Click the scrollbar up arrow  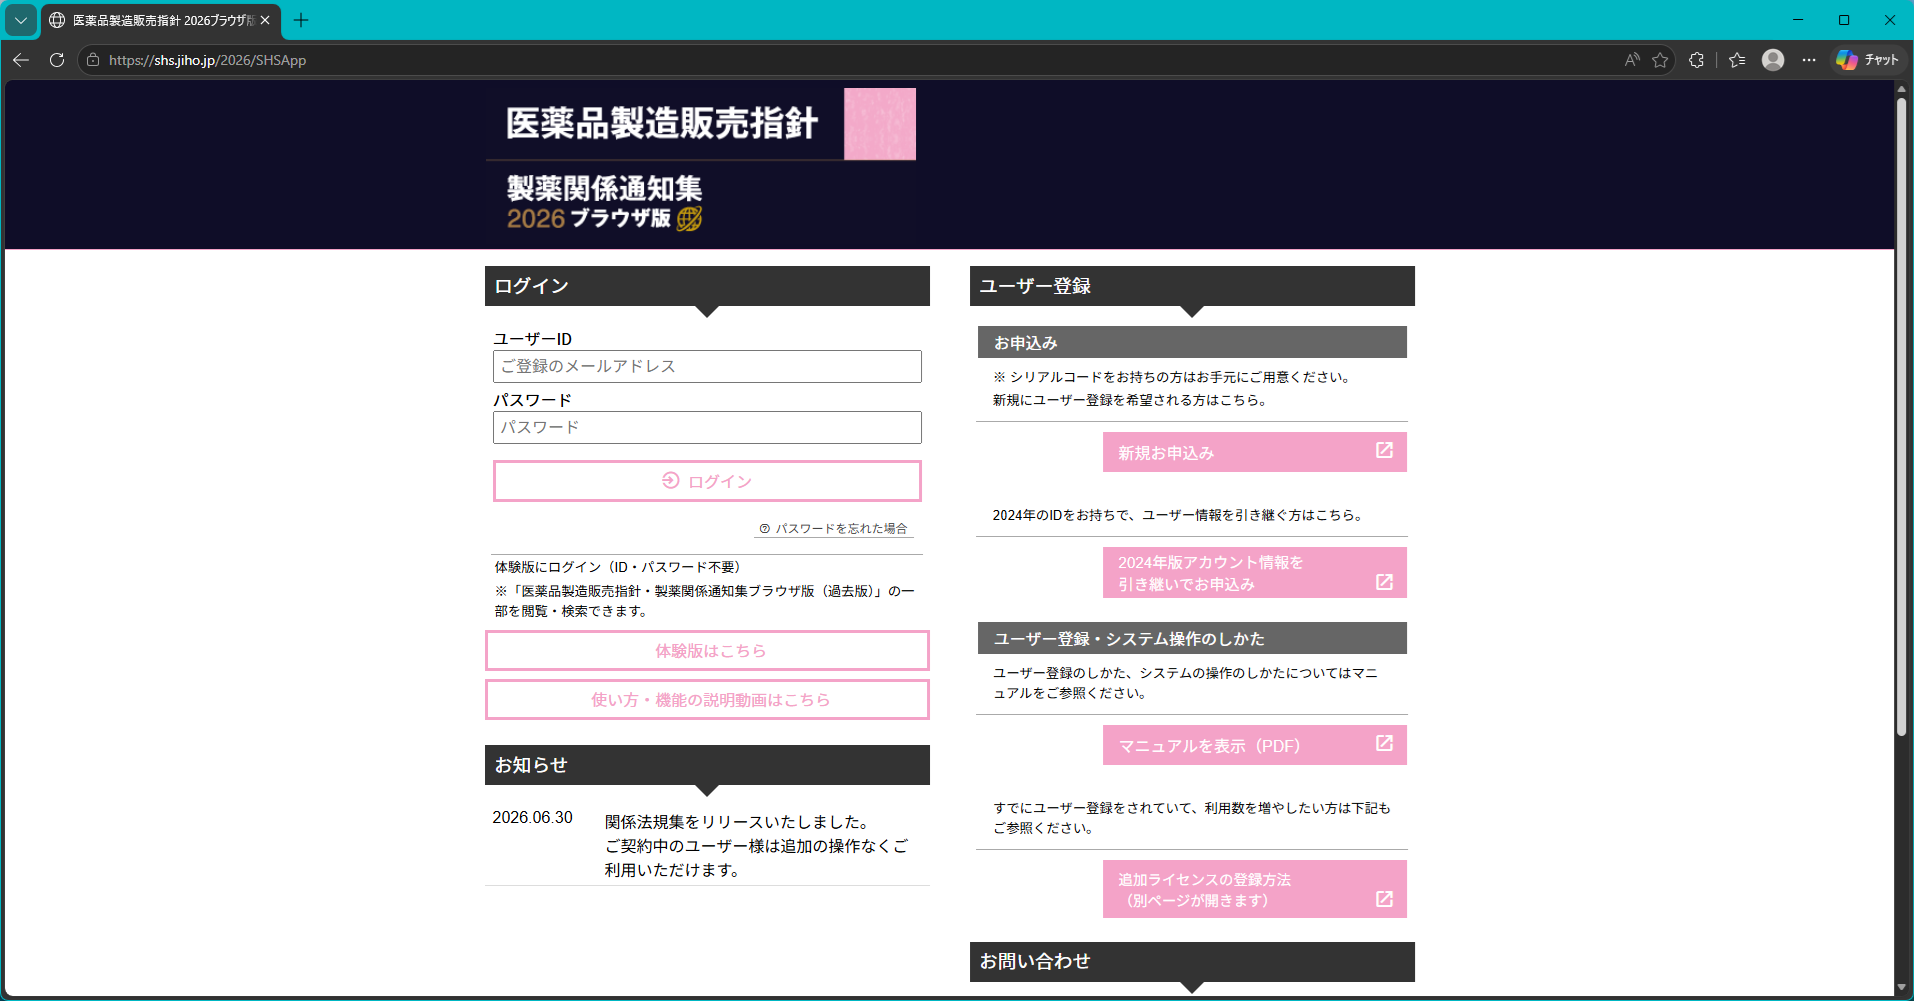[1901, 89]
